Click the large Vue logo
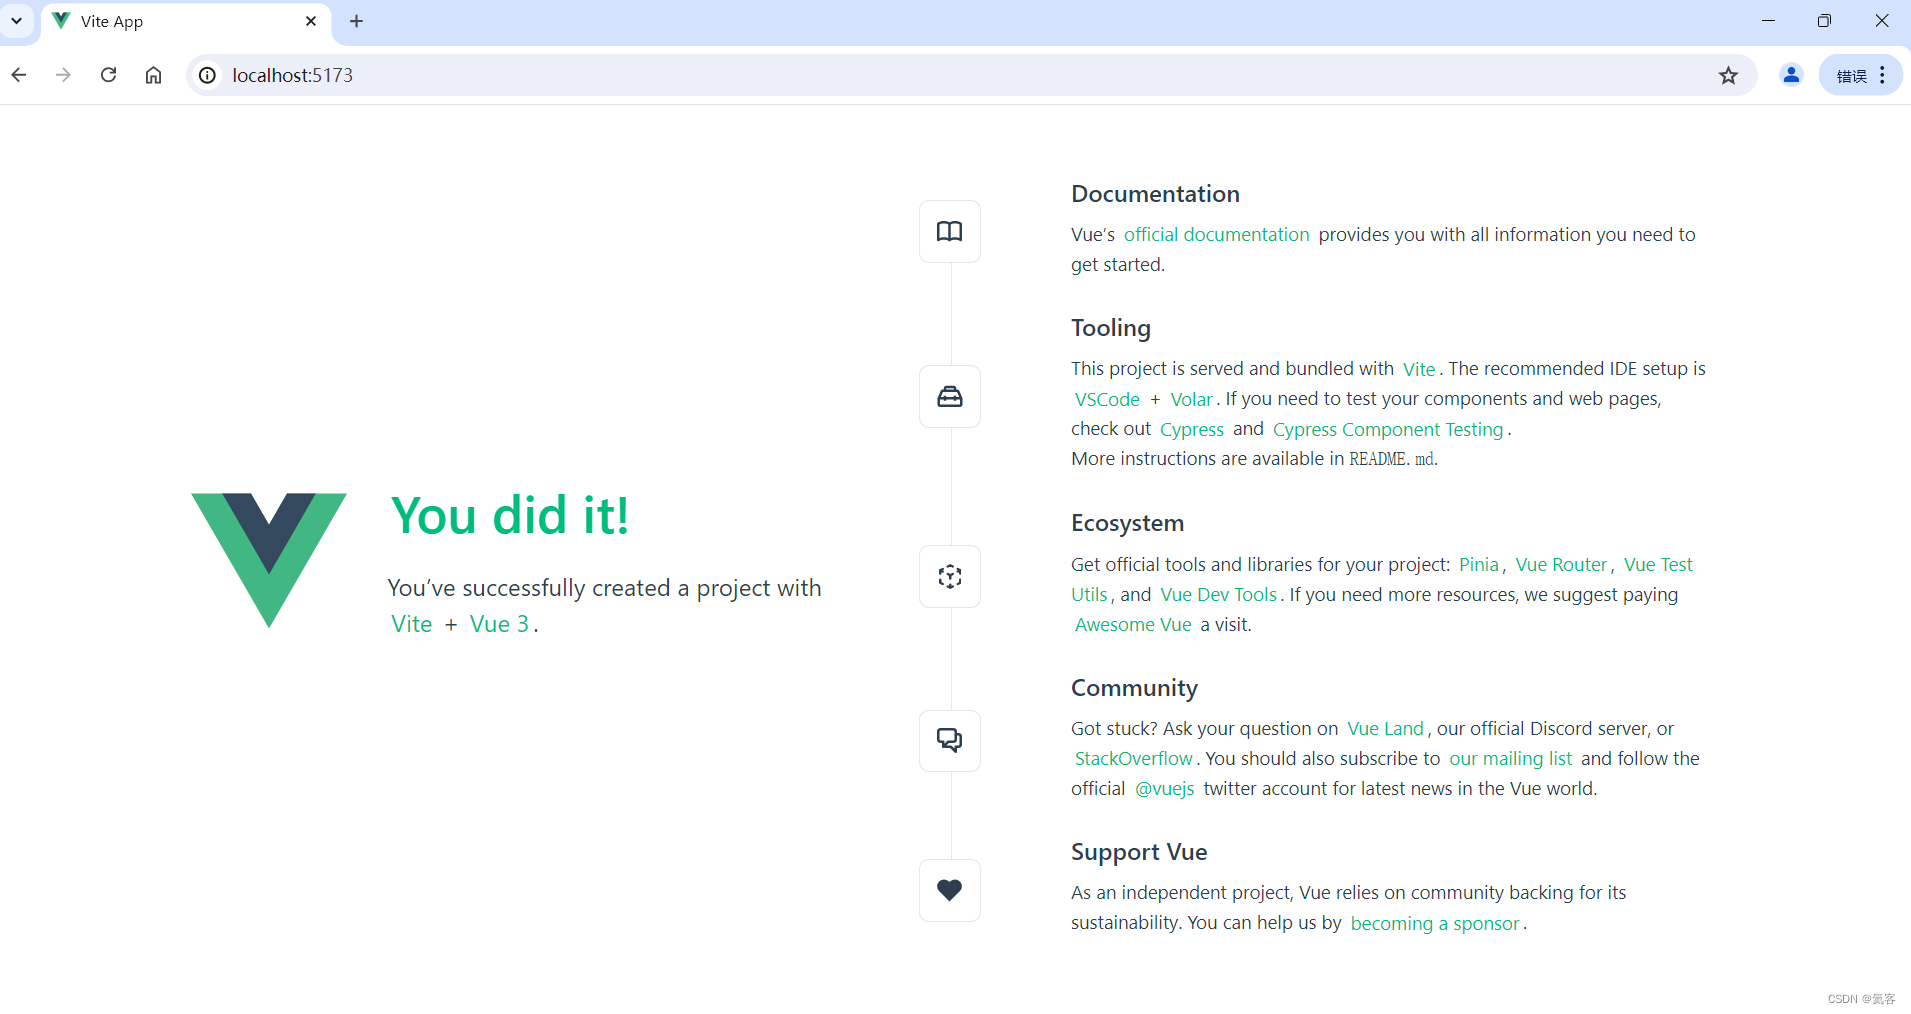 (x=269, y=560)
